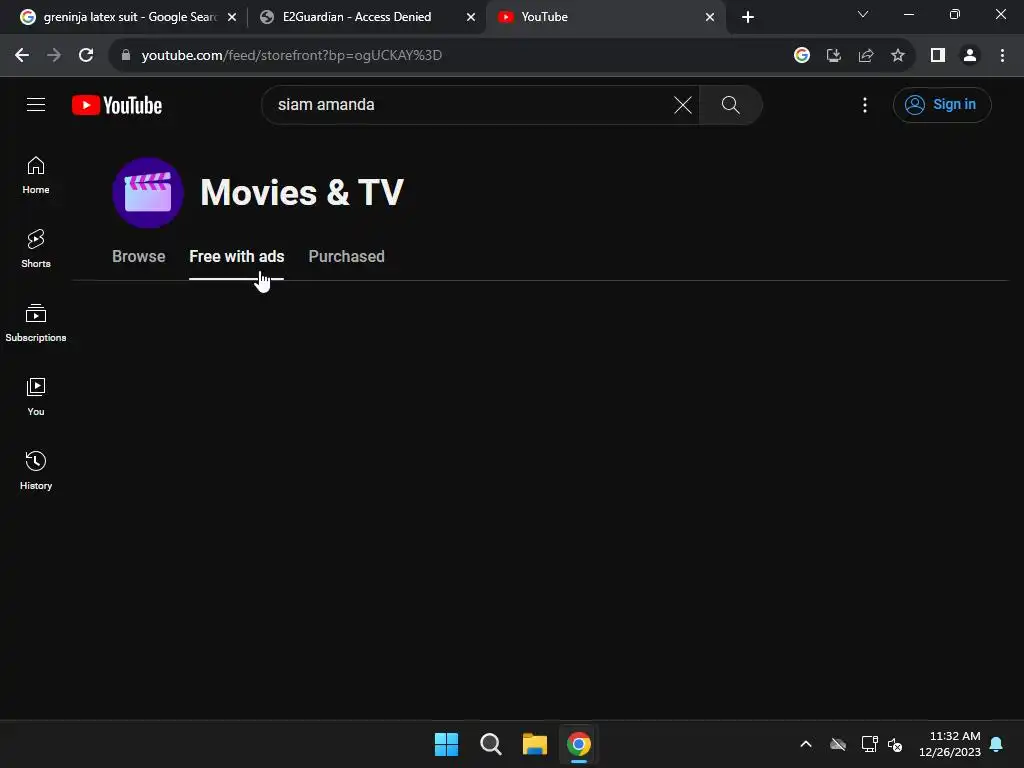1024x768 pixels.
Task: Close the E2Guardian tab
Action: (471, 17)
